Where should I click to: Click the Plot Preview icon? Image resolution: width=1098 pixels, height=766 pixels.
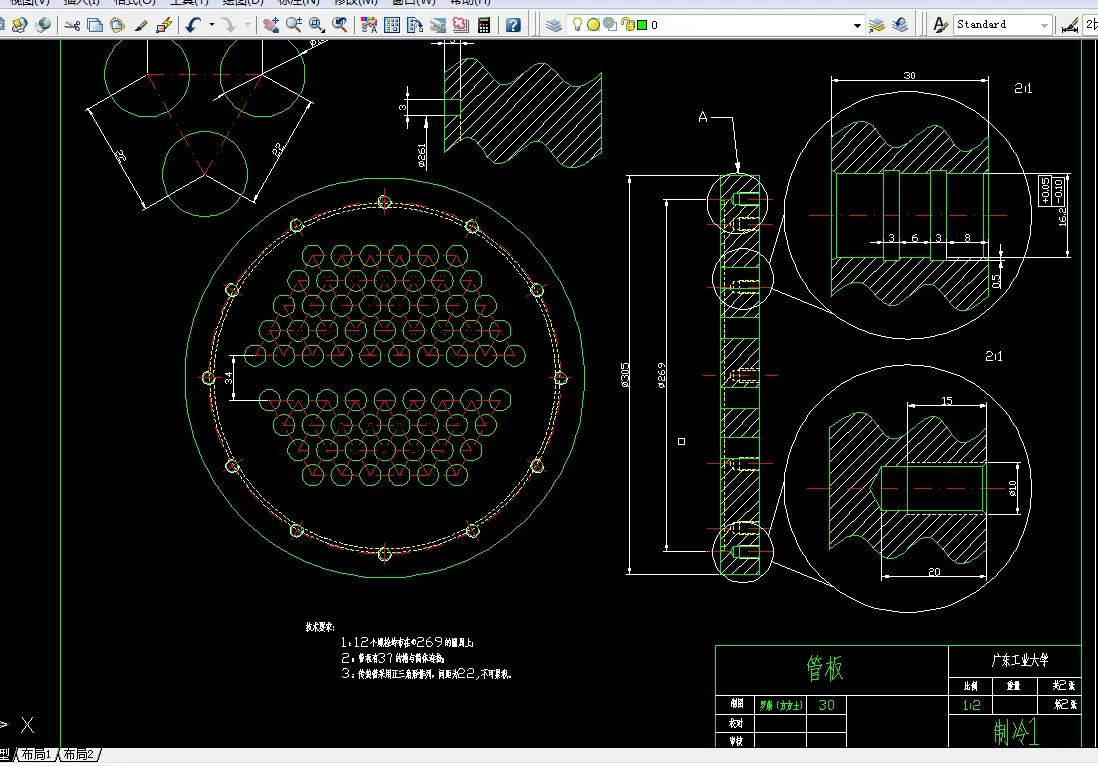[20, 25]
